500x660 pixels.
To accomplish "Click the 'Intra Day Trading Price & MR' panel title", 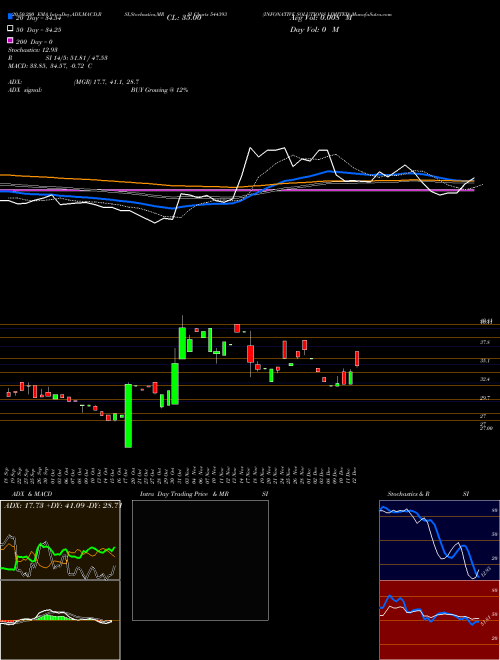I will click(184, 494).
